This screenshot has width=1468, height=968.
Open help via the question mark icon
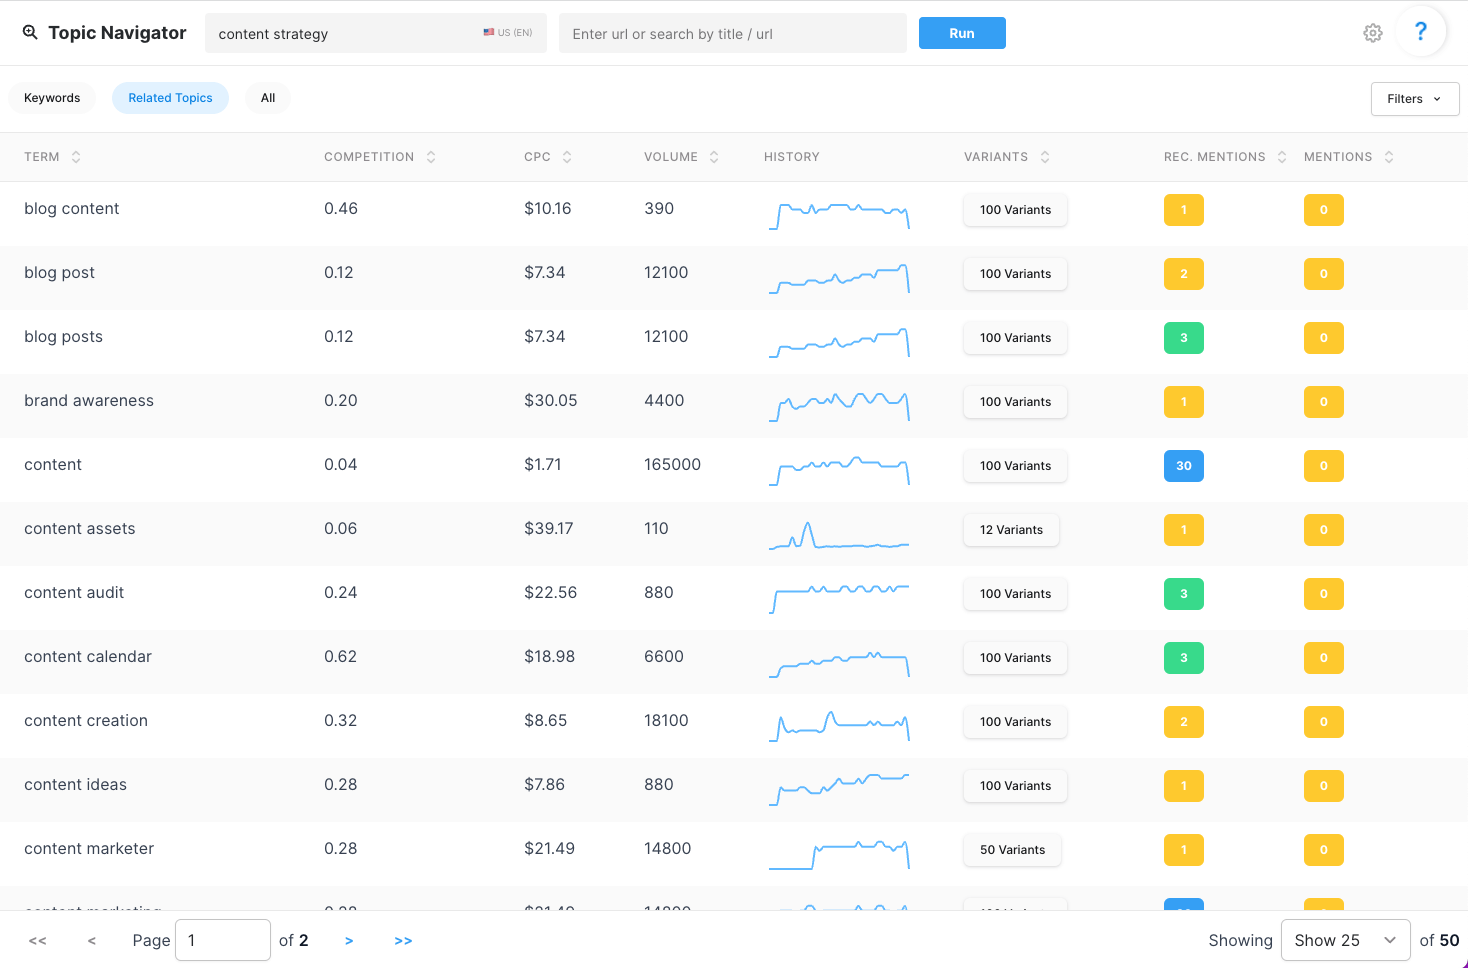[x=1421, y=31]
